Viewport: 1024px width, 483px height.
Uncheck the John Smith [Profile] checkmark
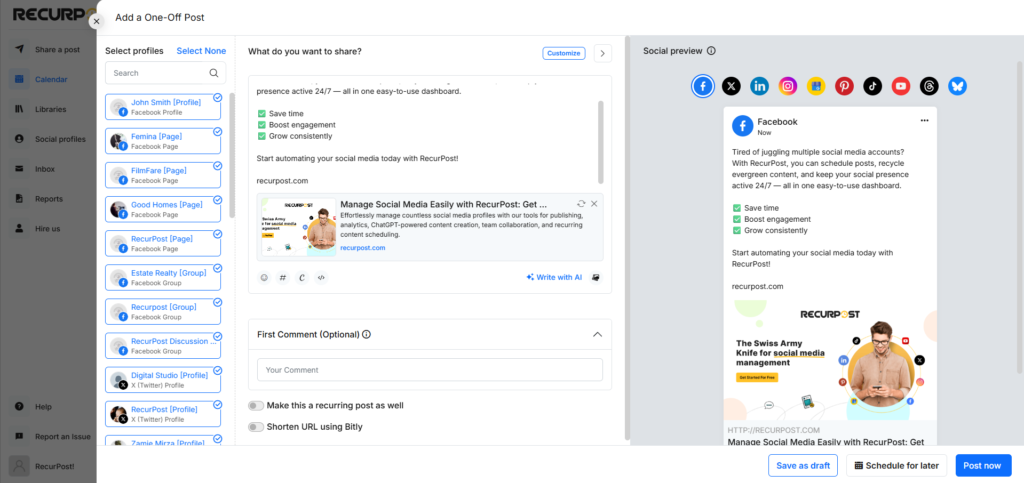(x=217, y=97)
